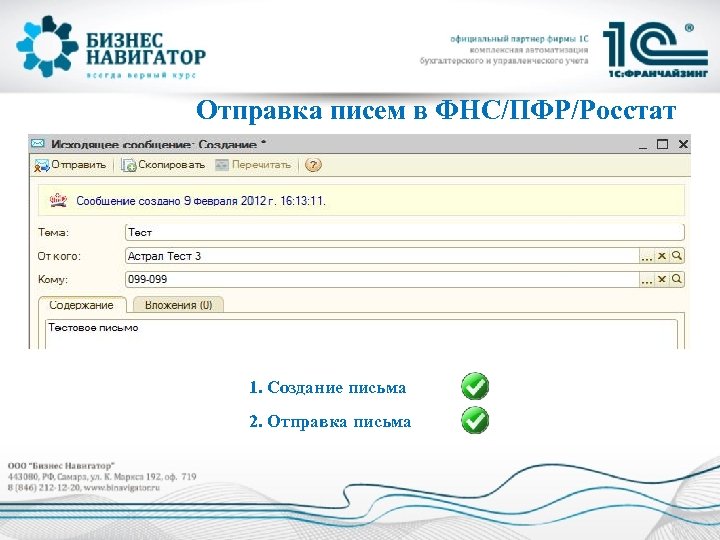Click the envelope icon in window title bar
Viewport: 720px width, 540px height.
pos(38,144)
